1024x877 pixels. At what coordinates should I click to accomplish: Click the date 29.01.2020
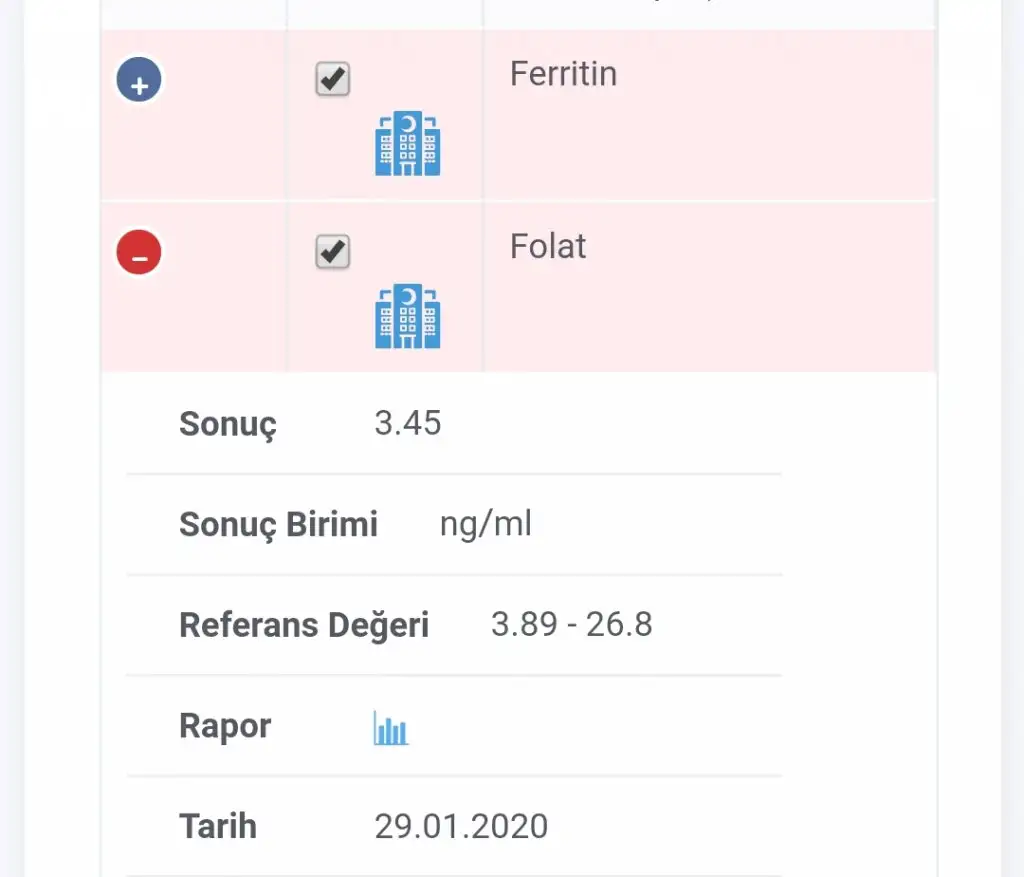pyautogui.click(x=461, y=826)
